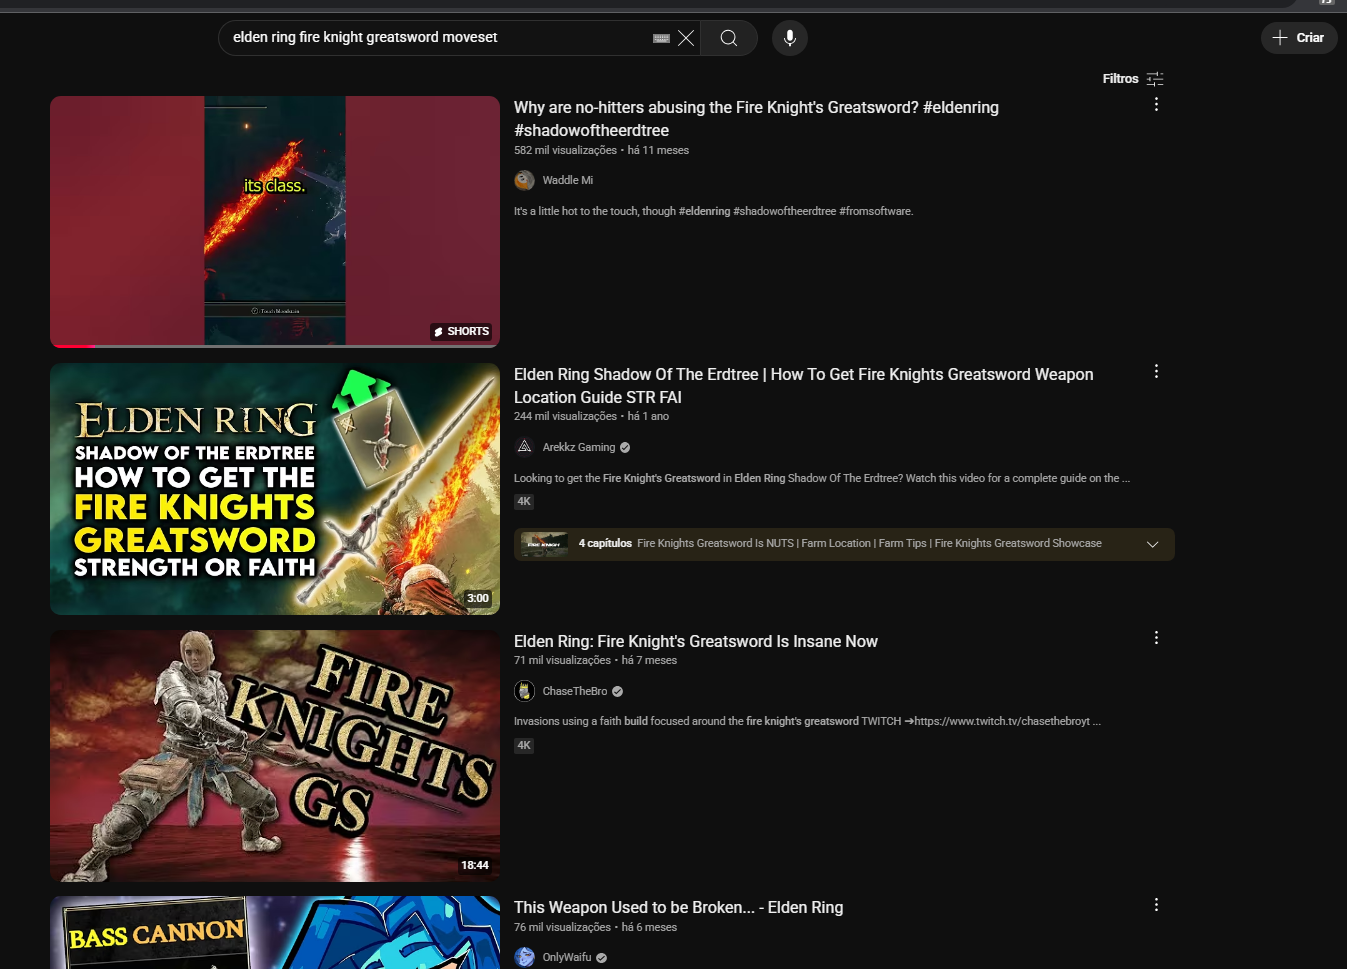
Task: Click the verified badge next to OnlyWaifu
Action: (601, 957)
